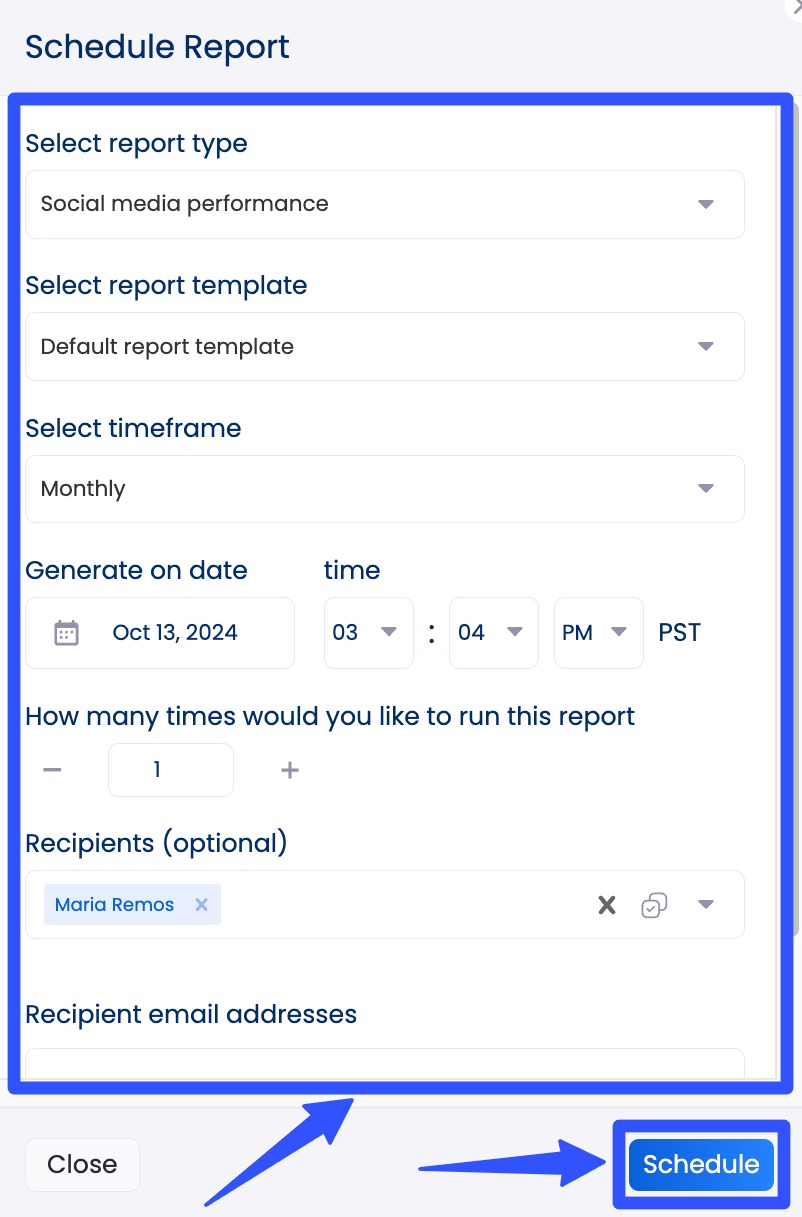Clear all recipients using the X icon
The image size is (802, 1217).
pyautogui.click(x=606, y=904)
